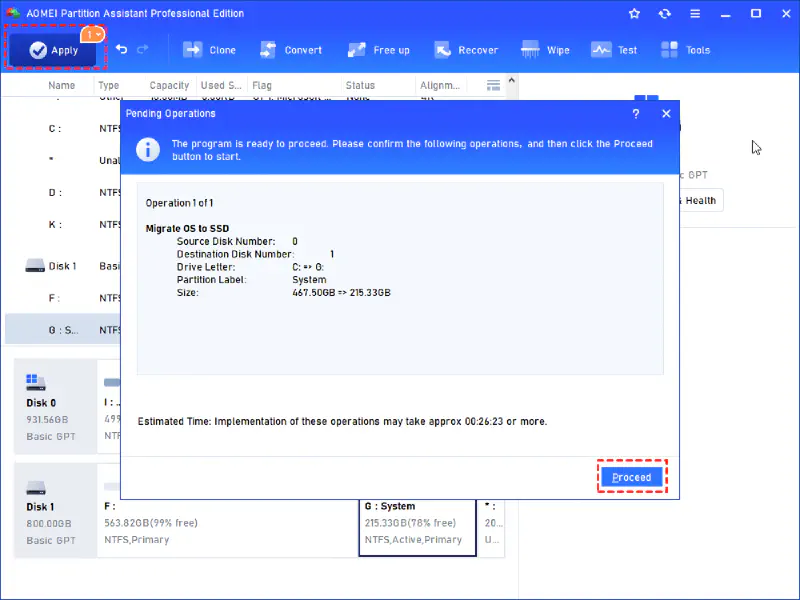Open the Tools menu
This screenshot has height=600, width=800.
tap(686, 50)
